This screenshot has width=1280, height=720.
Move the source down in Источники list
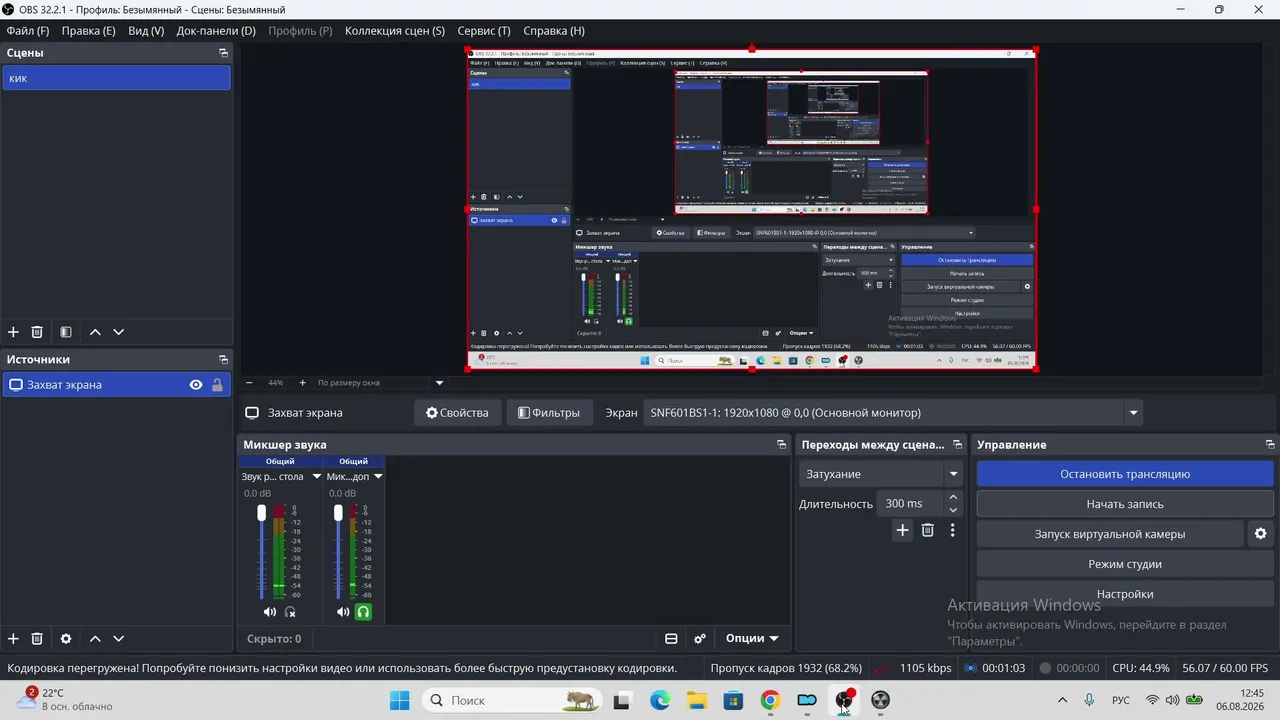click(119, 638)
